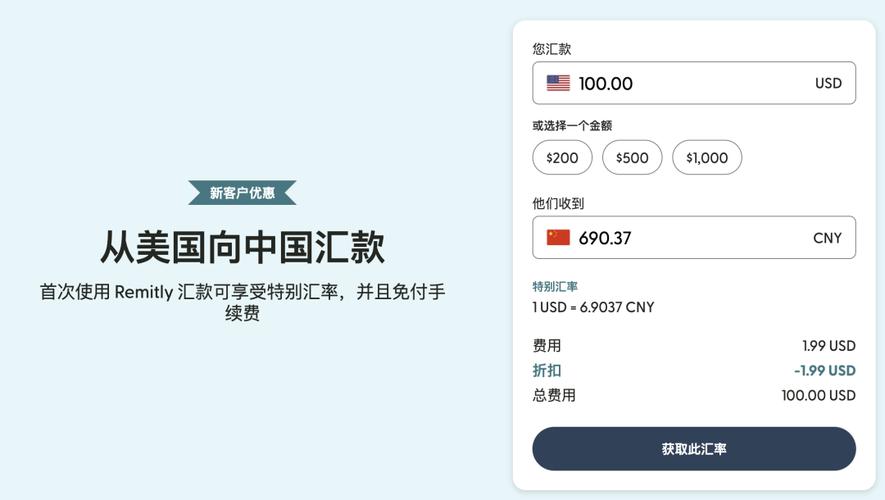Open the USD currency selector
Image resolution: width=885 pixels, height=500 pixels.
coord(828,84)
